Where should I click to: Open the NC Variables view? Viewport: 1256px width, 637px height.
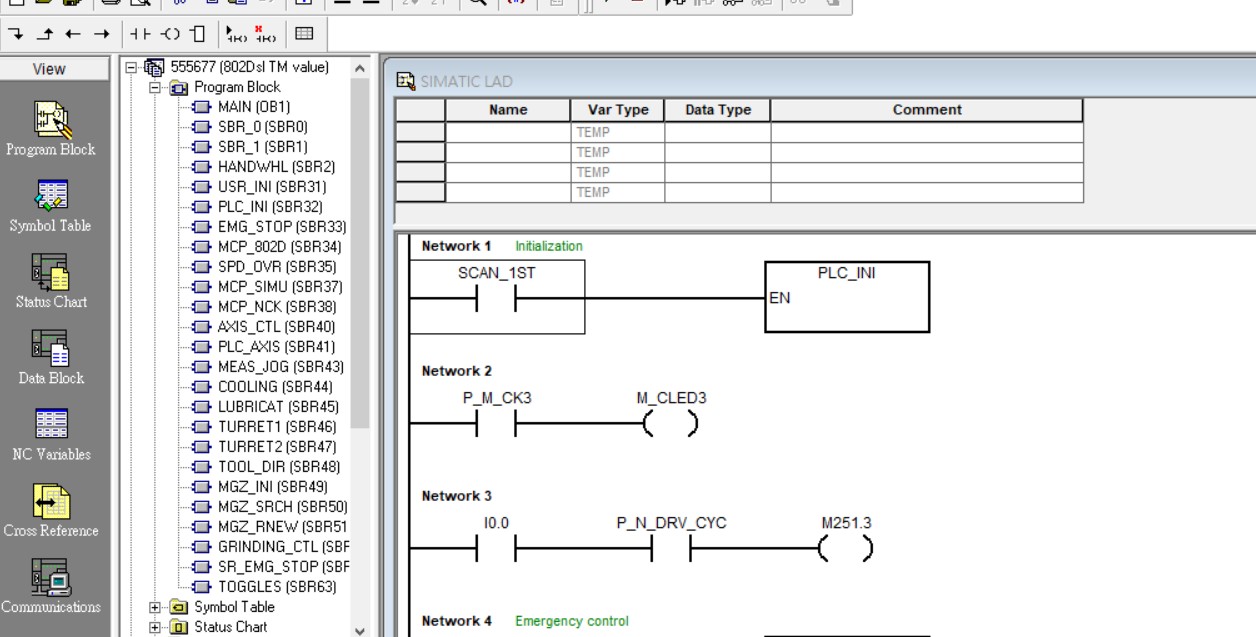point(50,425)
